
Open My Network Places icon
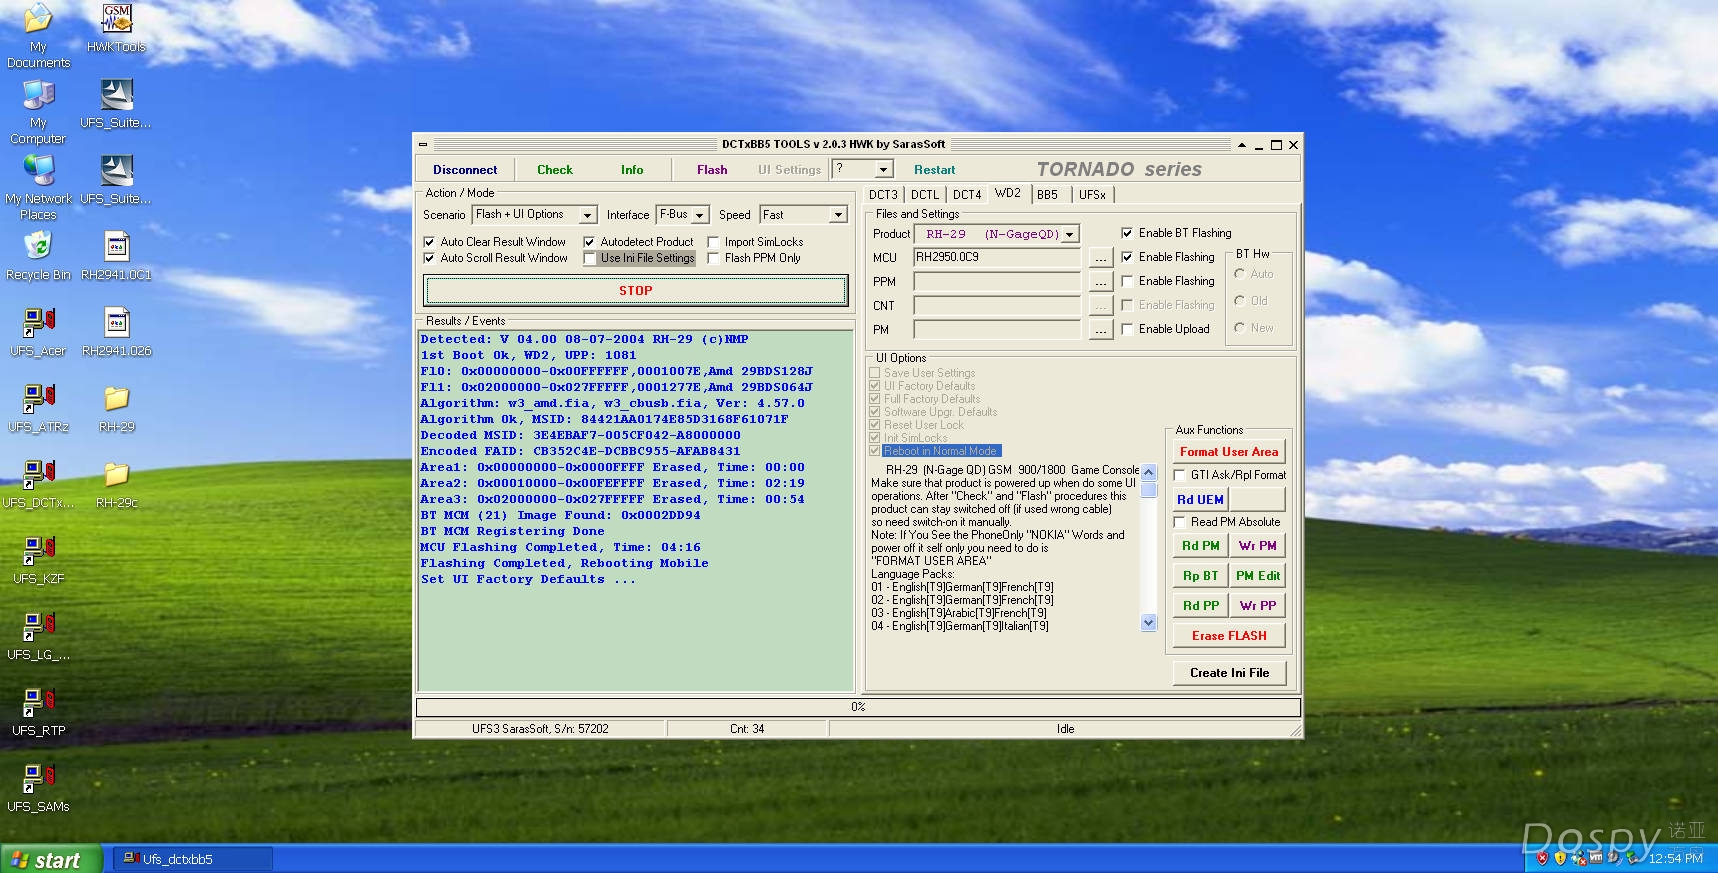pos(38,187)
